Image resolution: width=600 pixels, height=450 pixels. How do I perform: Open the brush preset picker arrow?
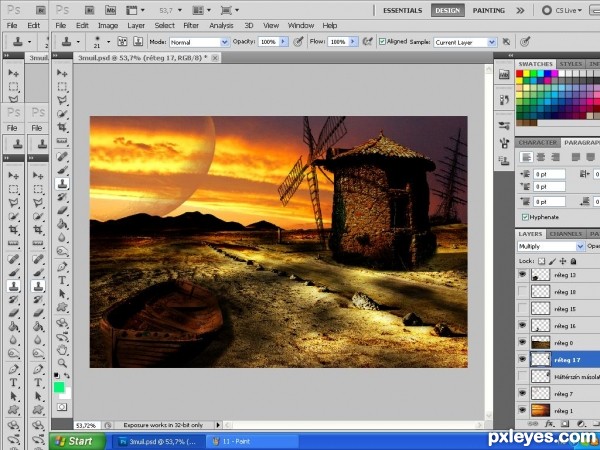[x=109, y=41]
